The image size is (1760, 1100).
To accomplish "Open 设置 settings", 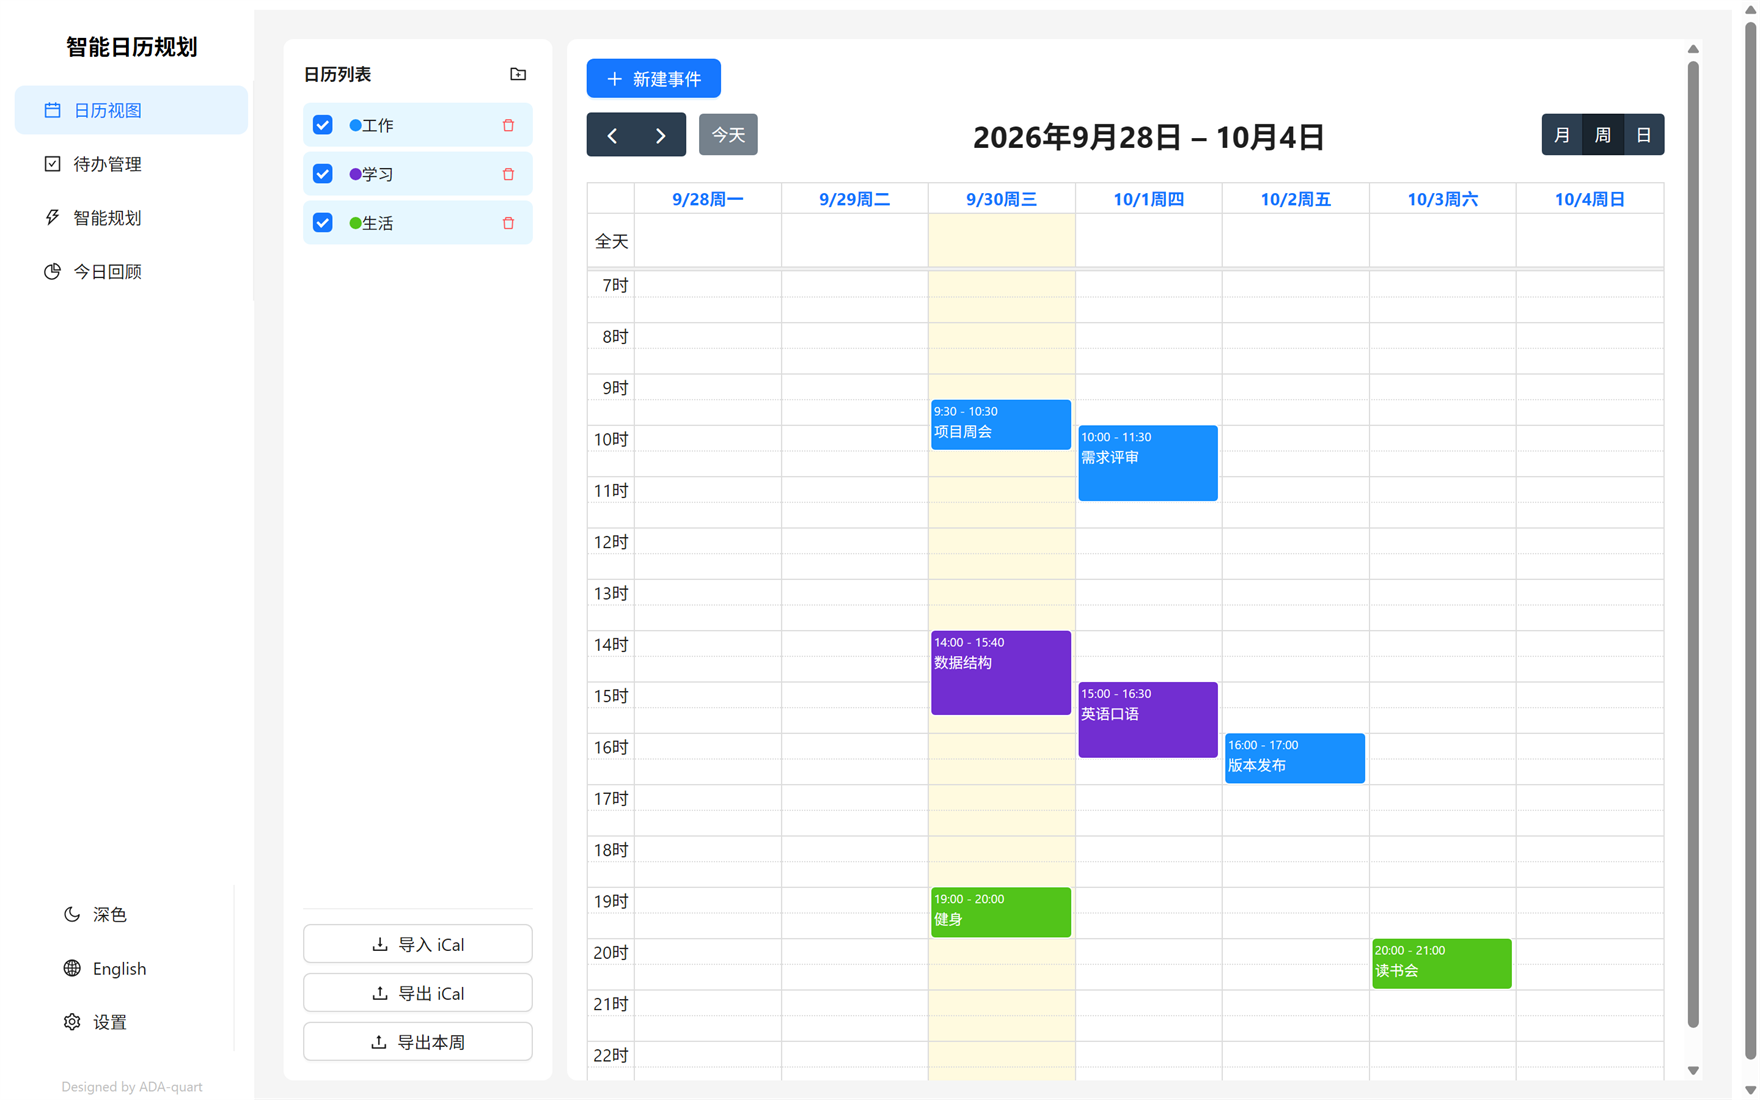I will [x=96, y=1022].
